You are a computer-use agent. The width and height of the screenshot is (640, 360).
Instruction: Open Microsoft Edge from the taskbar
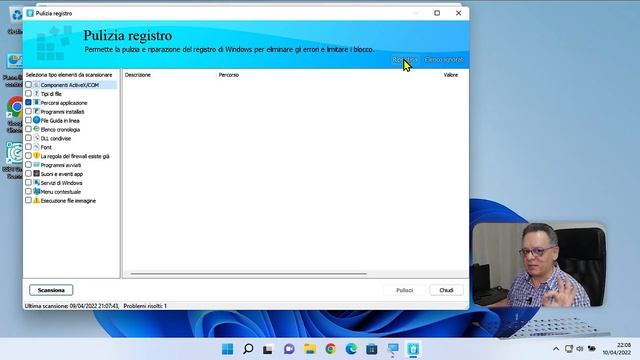point(351,349)
